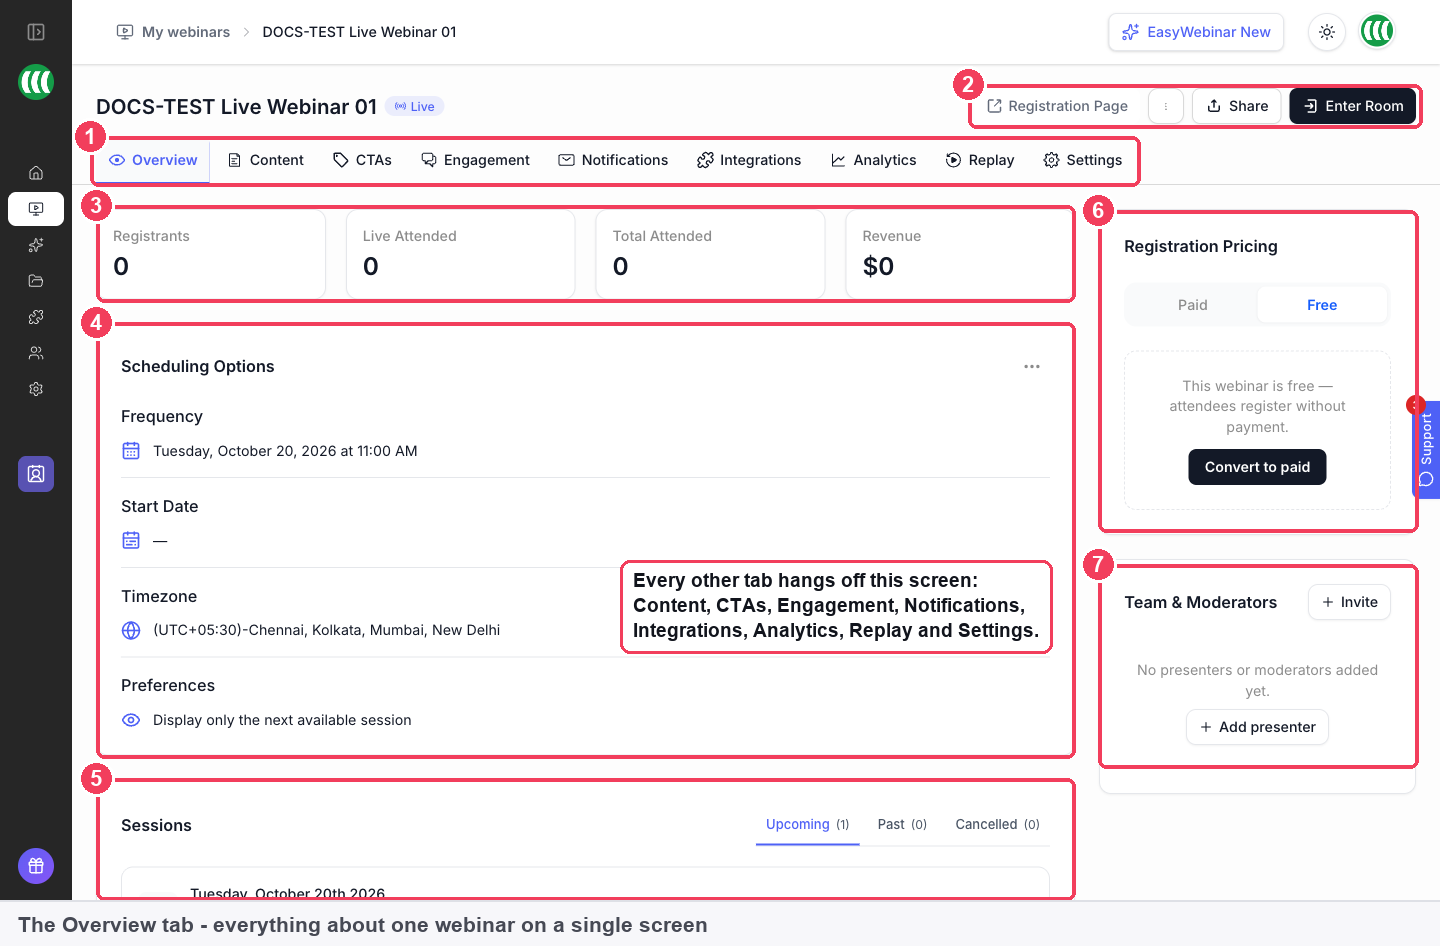Open webinars monitor icon in sidebar
Screen dimensions: 1440x946
pyautogui.click(x=36, y=209)
